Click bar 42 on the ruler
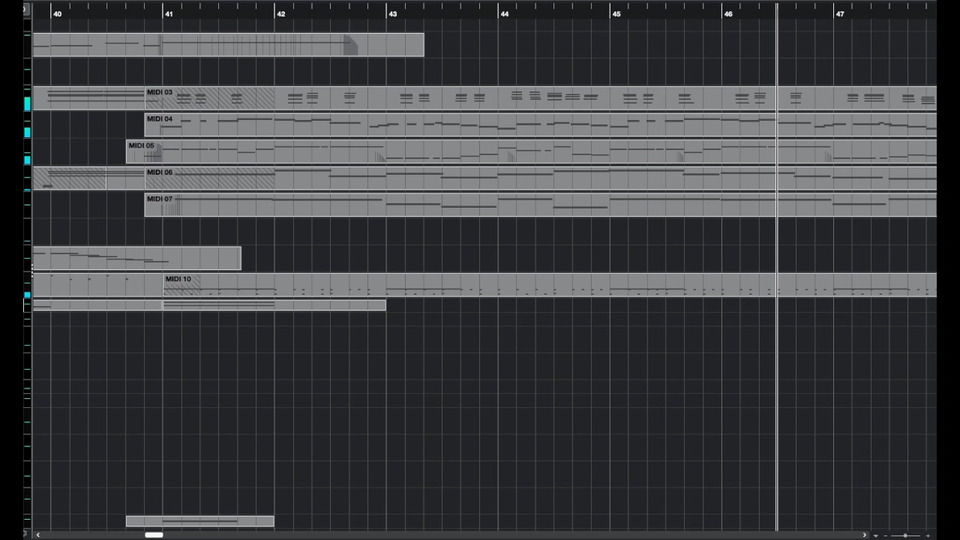960x540 pixels. (x=281, y=13)
